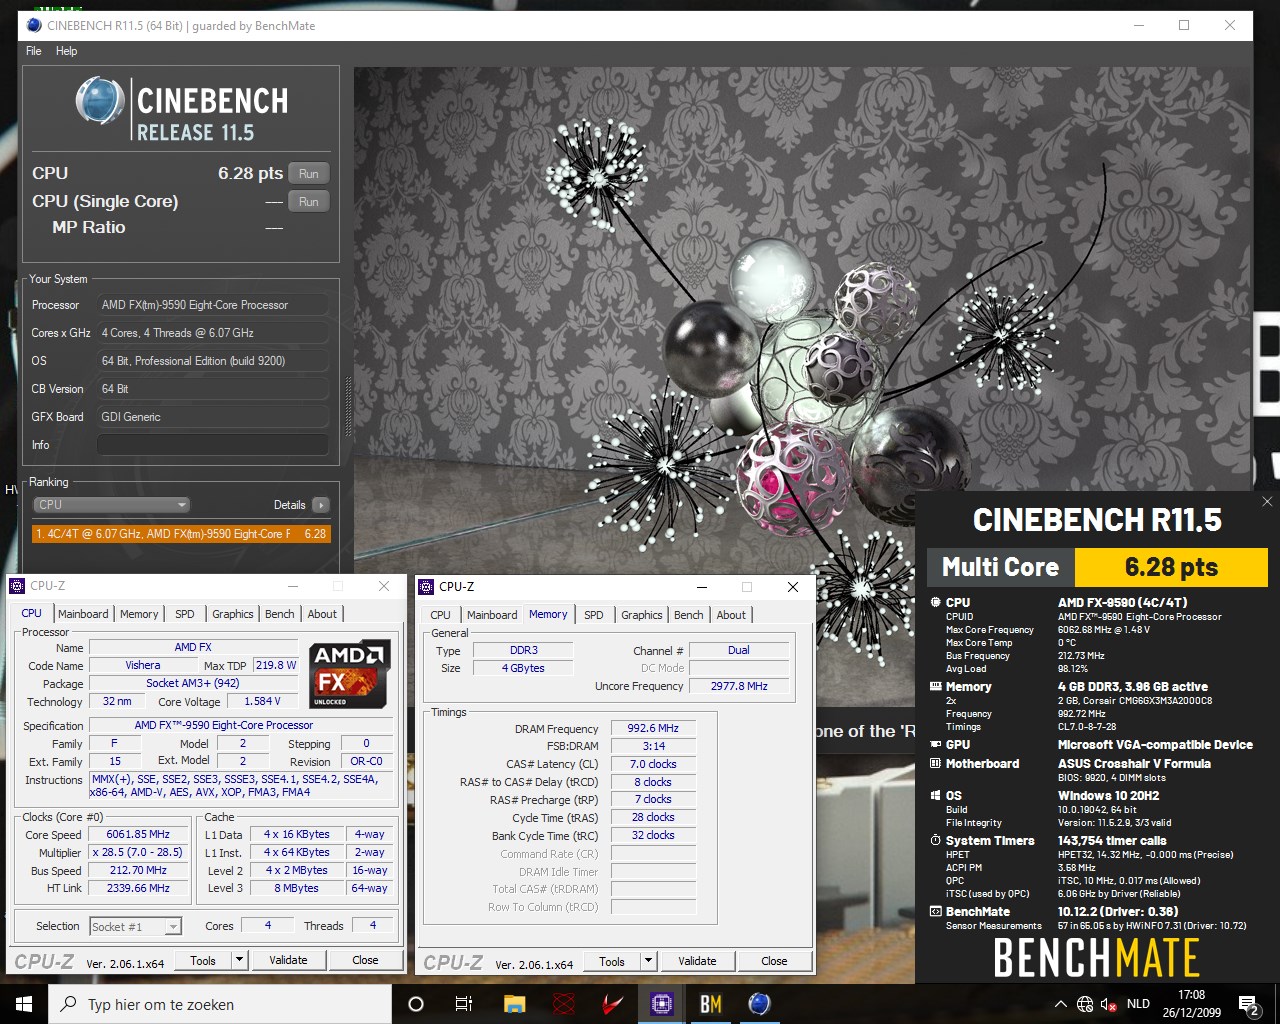
Task: Open Bench tab in right CPU-Z
Action: [x=689, y=615]
